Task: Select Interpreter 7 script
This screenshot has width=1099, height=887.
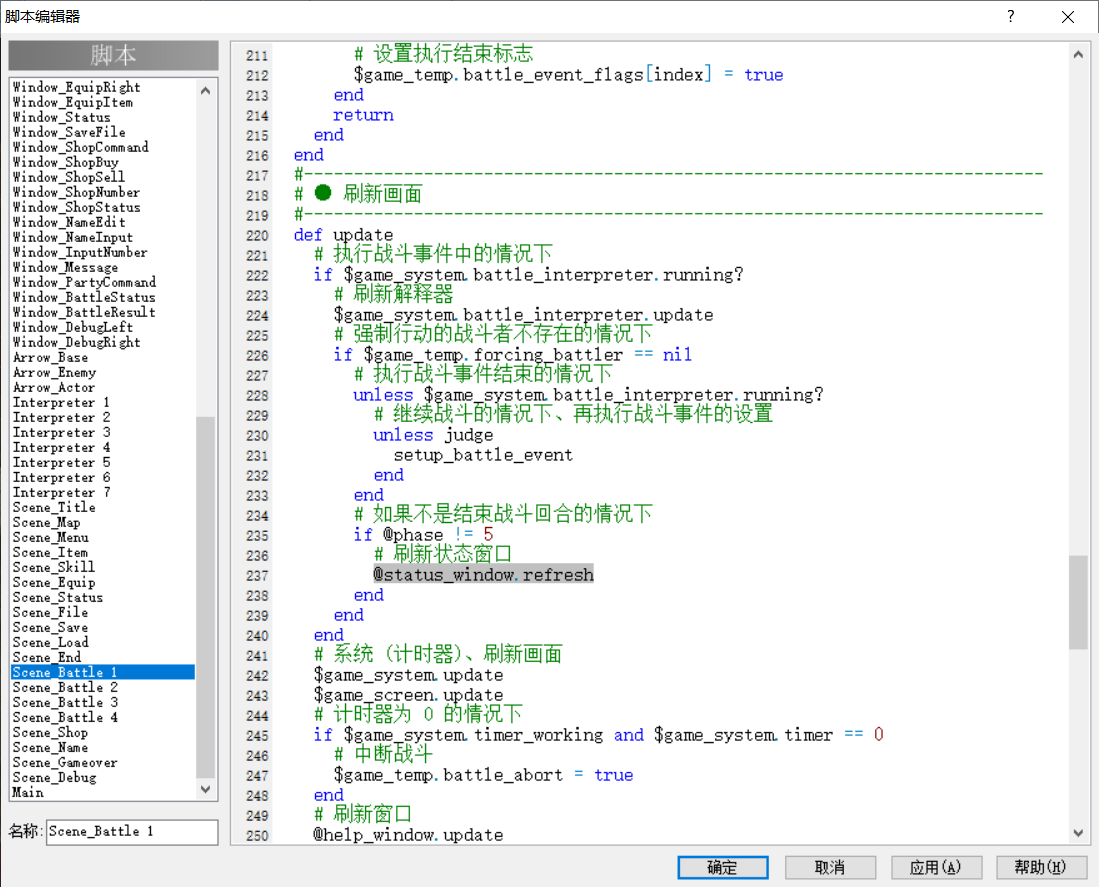Action: tap(103, 493)
